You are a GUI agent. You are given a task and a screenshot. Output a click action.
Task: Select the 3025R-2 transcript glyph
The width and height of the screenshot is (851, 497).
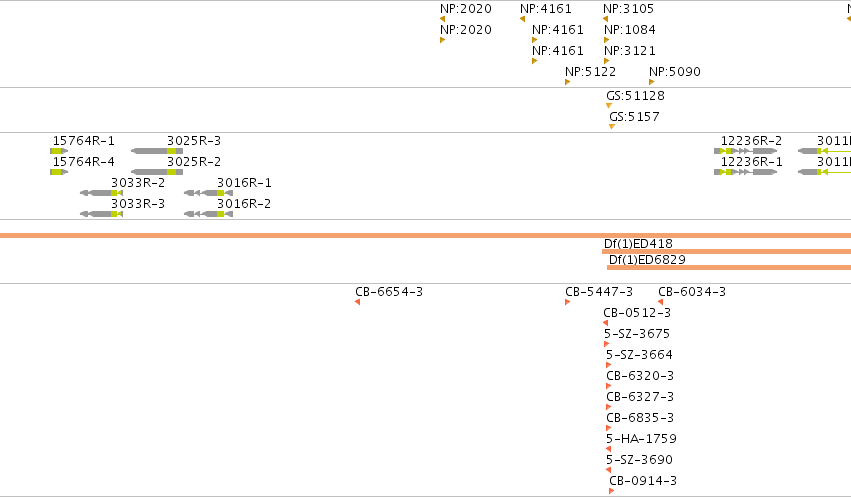pos(157,172)
